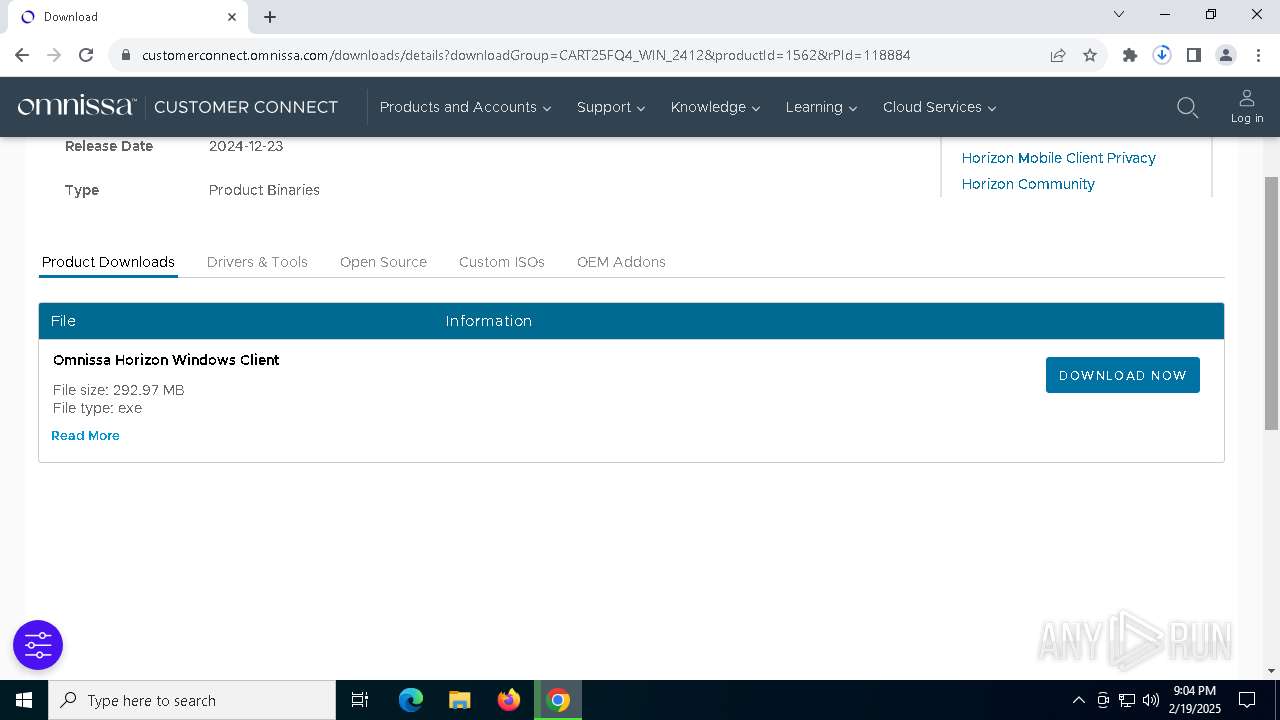This screenshot has width=1280, height=720.
Task: Click the browser back arrow
Action: (22, 55)
